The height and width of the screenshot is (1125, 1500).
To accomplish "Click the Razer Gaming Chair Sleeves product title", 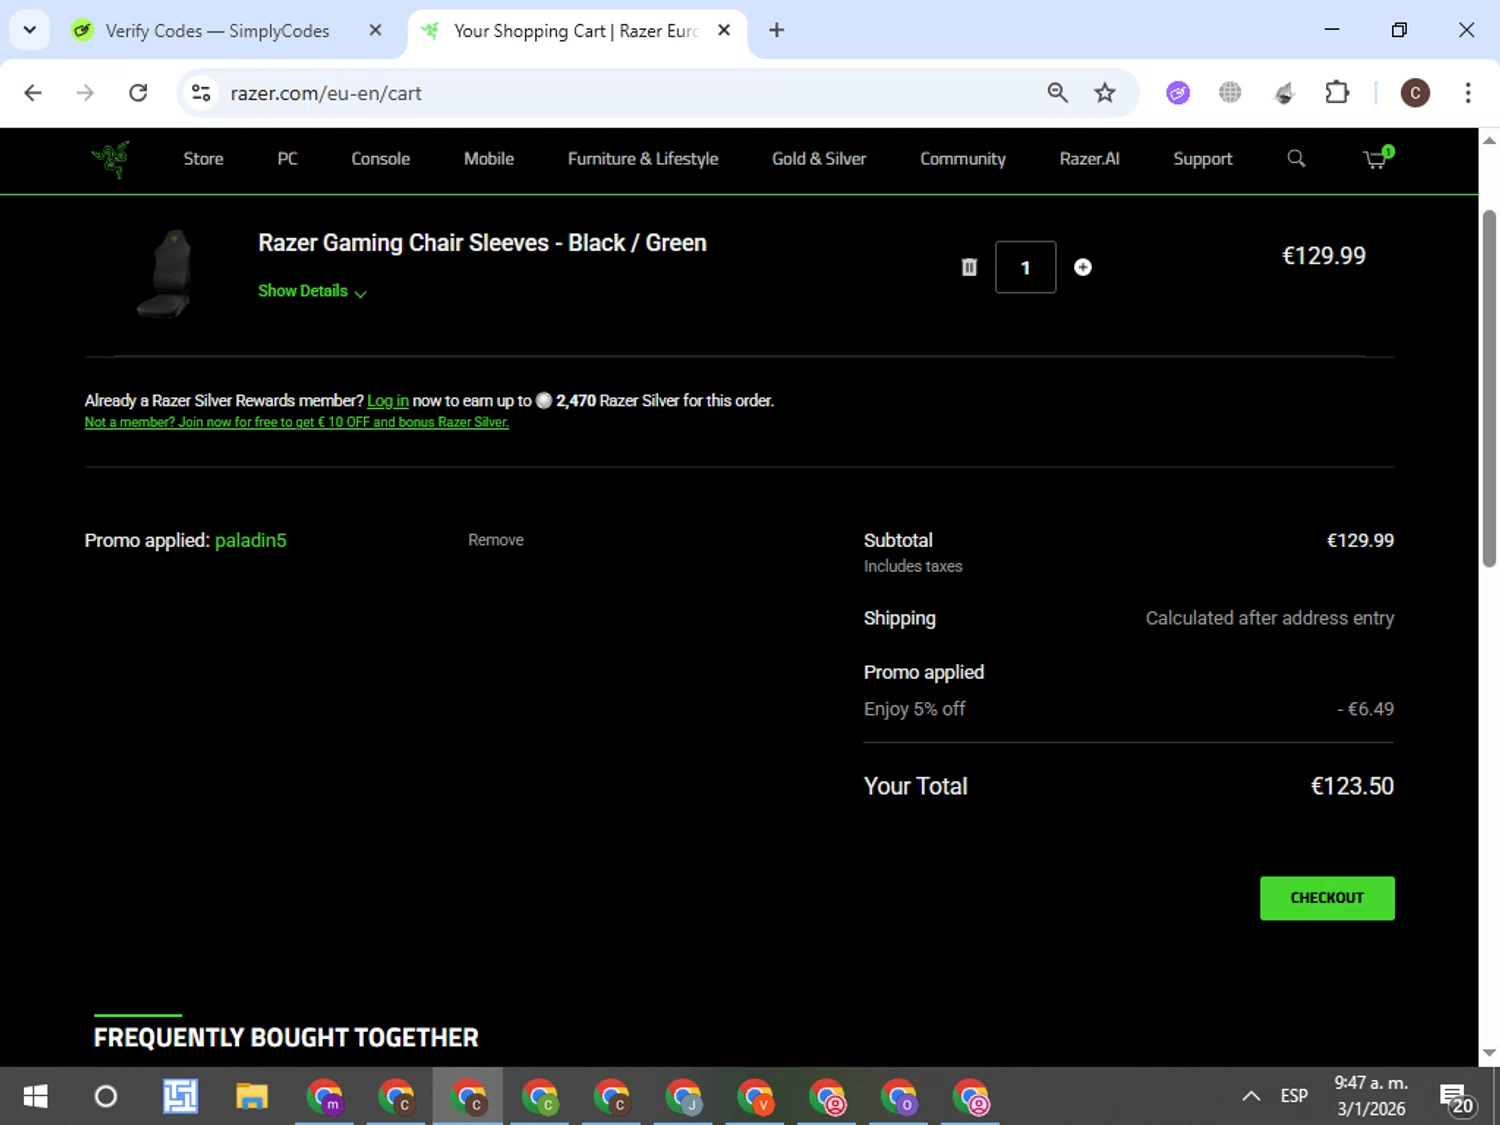I will pyautogui.click(x=482, y=243).
